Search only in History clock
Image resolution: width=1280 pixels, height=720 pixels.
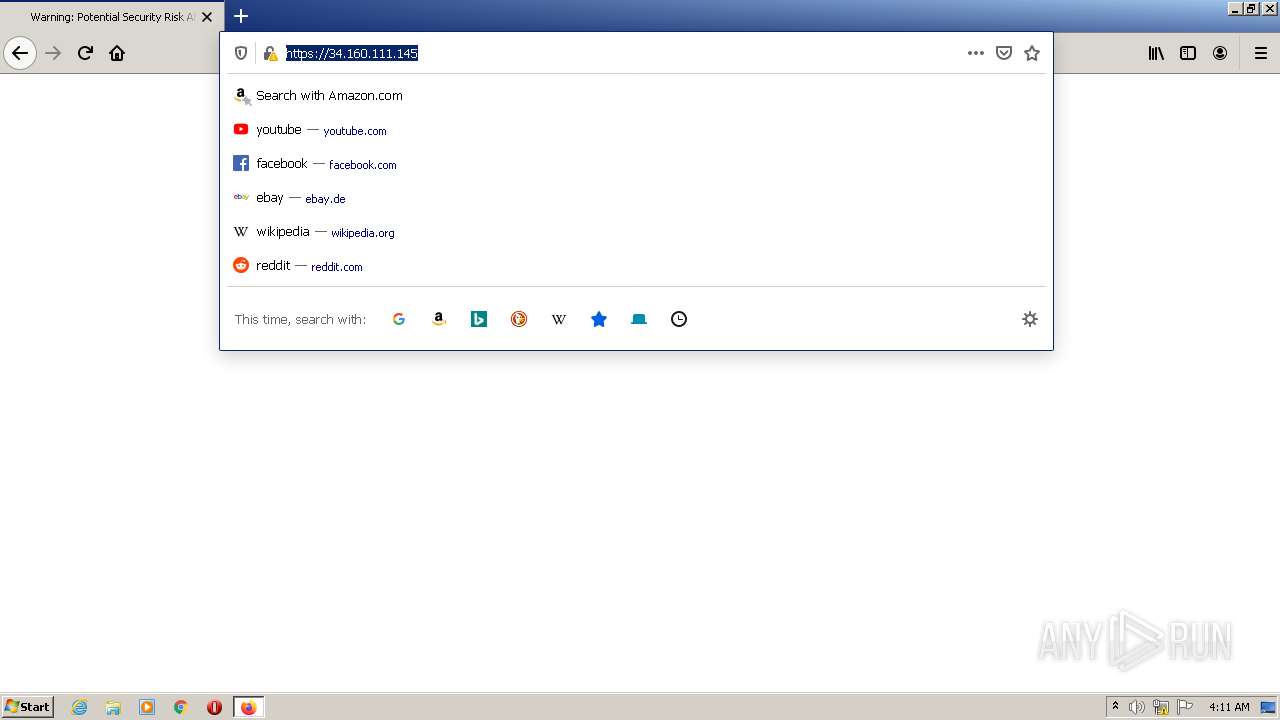point(679,319)
